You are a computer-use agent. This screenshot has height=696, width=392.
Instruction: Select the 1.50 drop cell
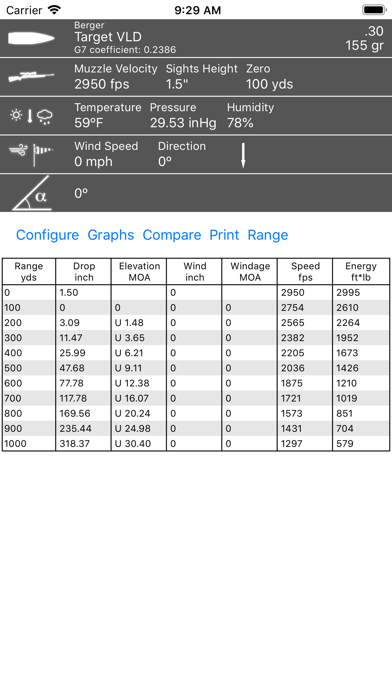[84, 293]
